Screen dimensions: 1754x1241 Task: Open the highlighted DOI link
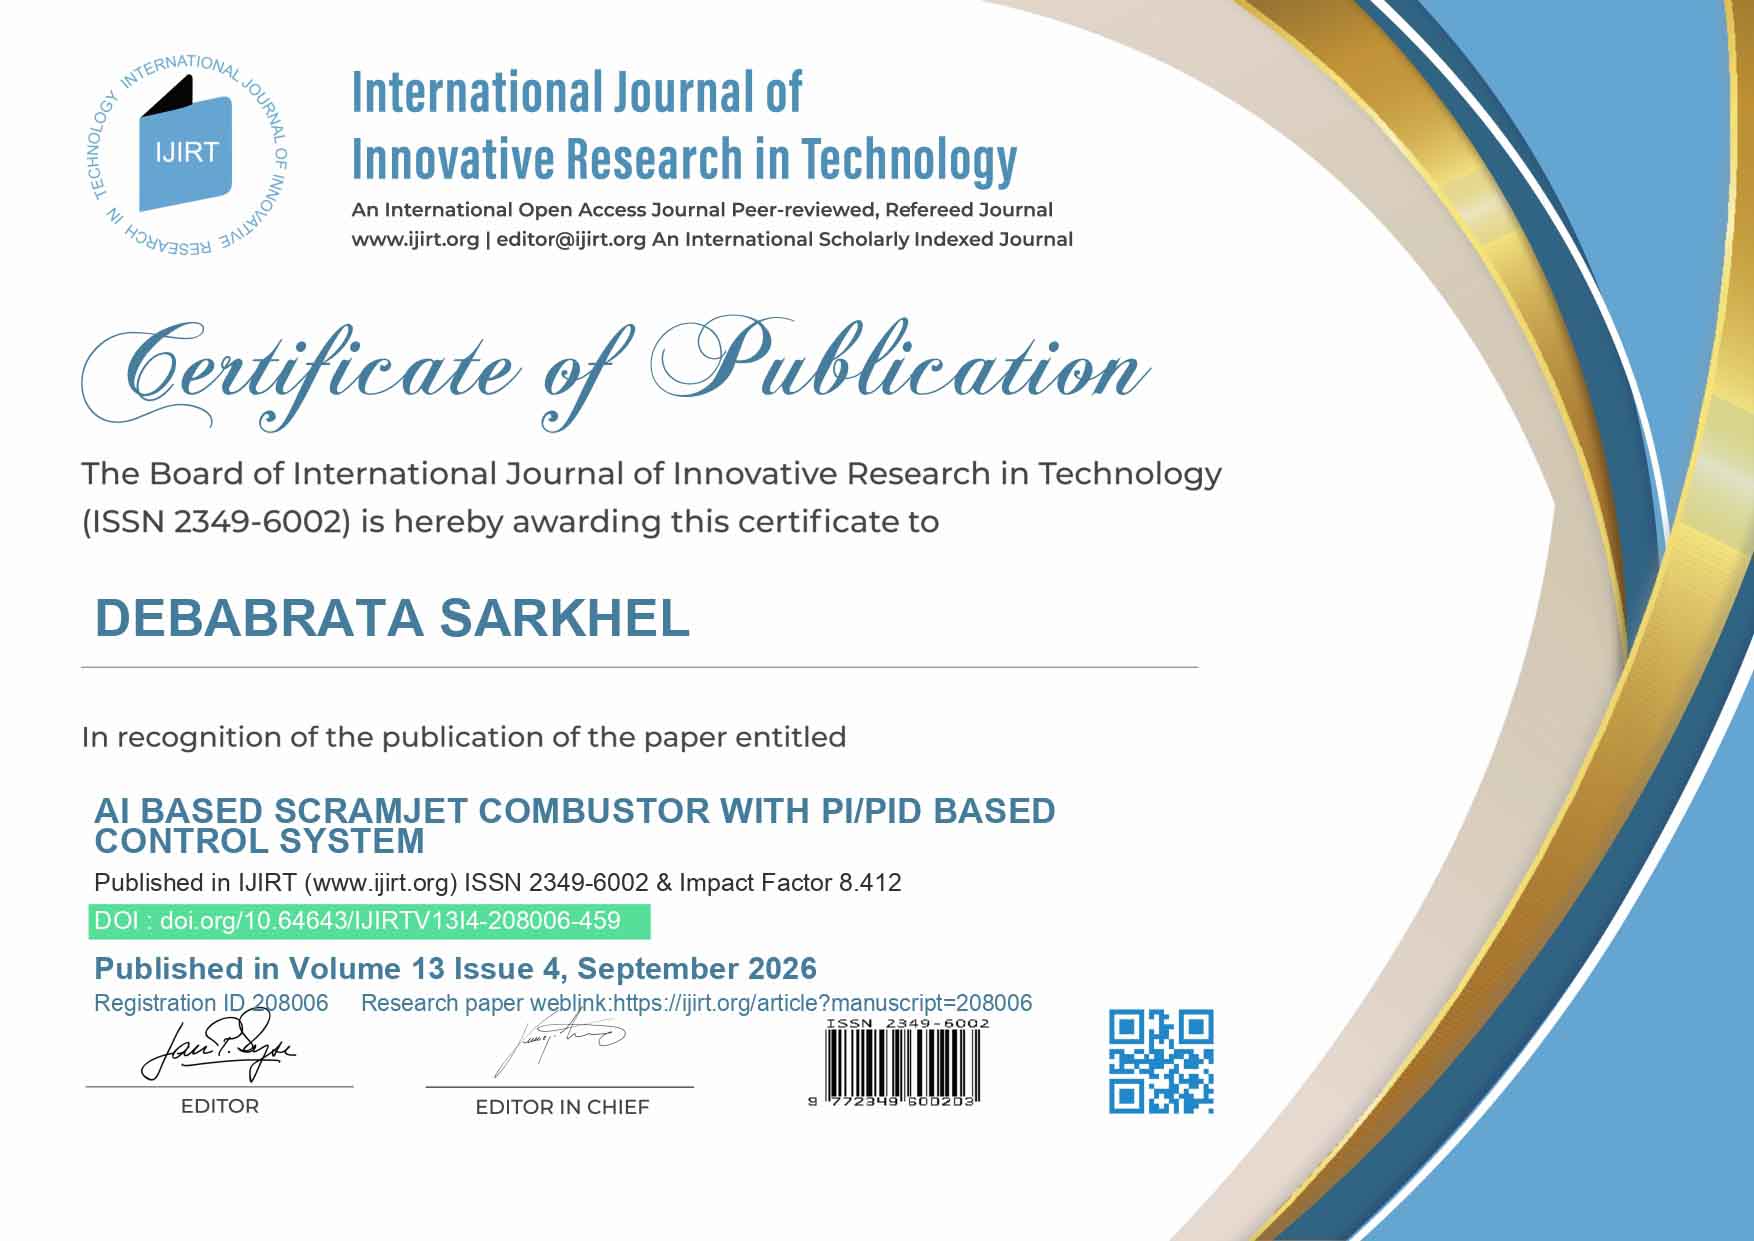tap(370, 921)
